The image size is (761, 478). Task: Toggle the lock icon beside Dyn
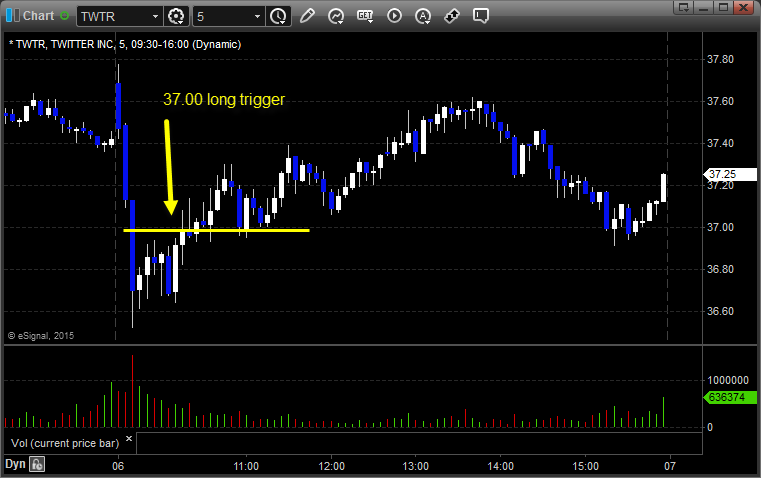click(37, 464)
